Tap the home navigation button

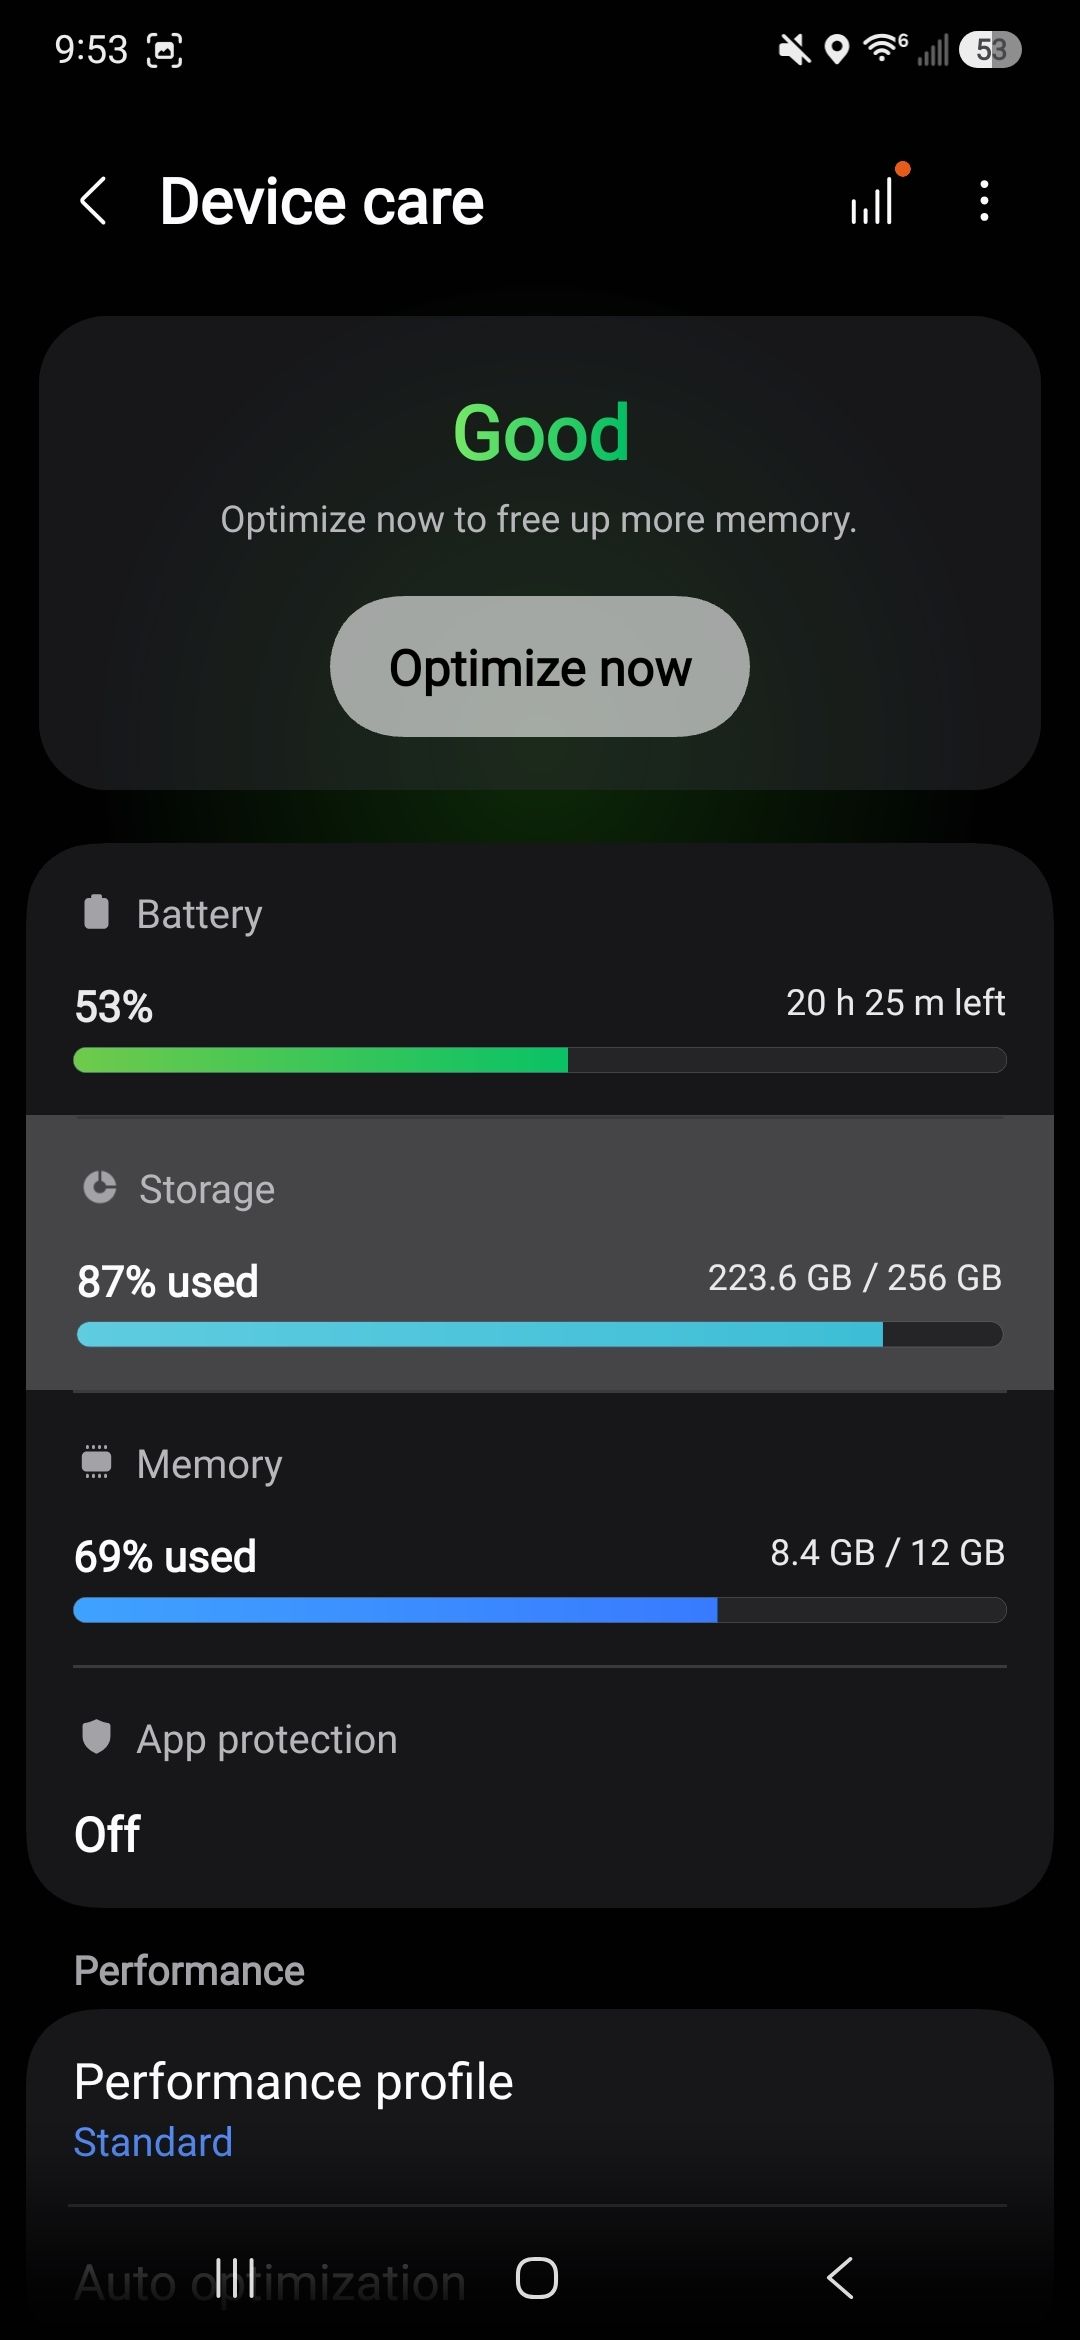point(537,2278)
